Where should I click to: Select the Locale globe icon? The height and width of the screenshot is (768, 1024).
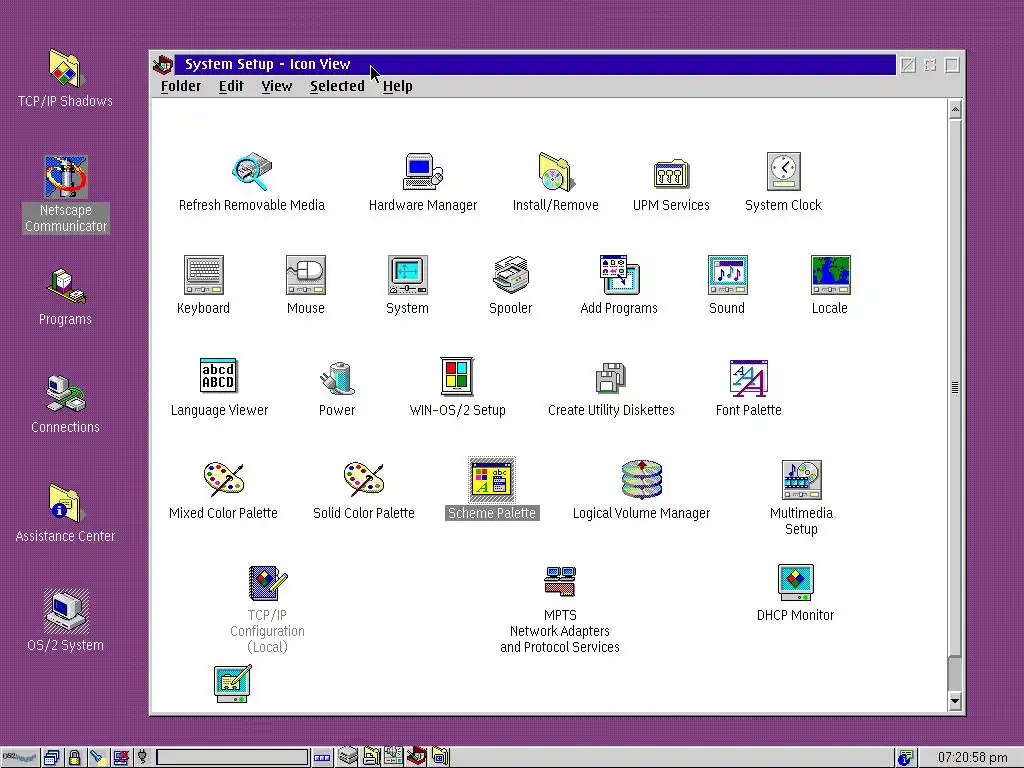click(830, 275)
